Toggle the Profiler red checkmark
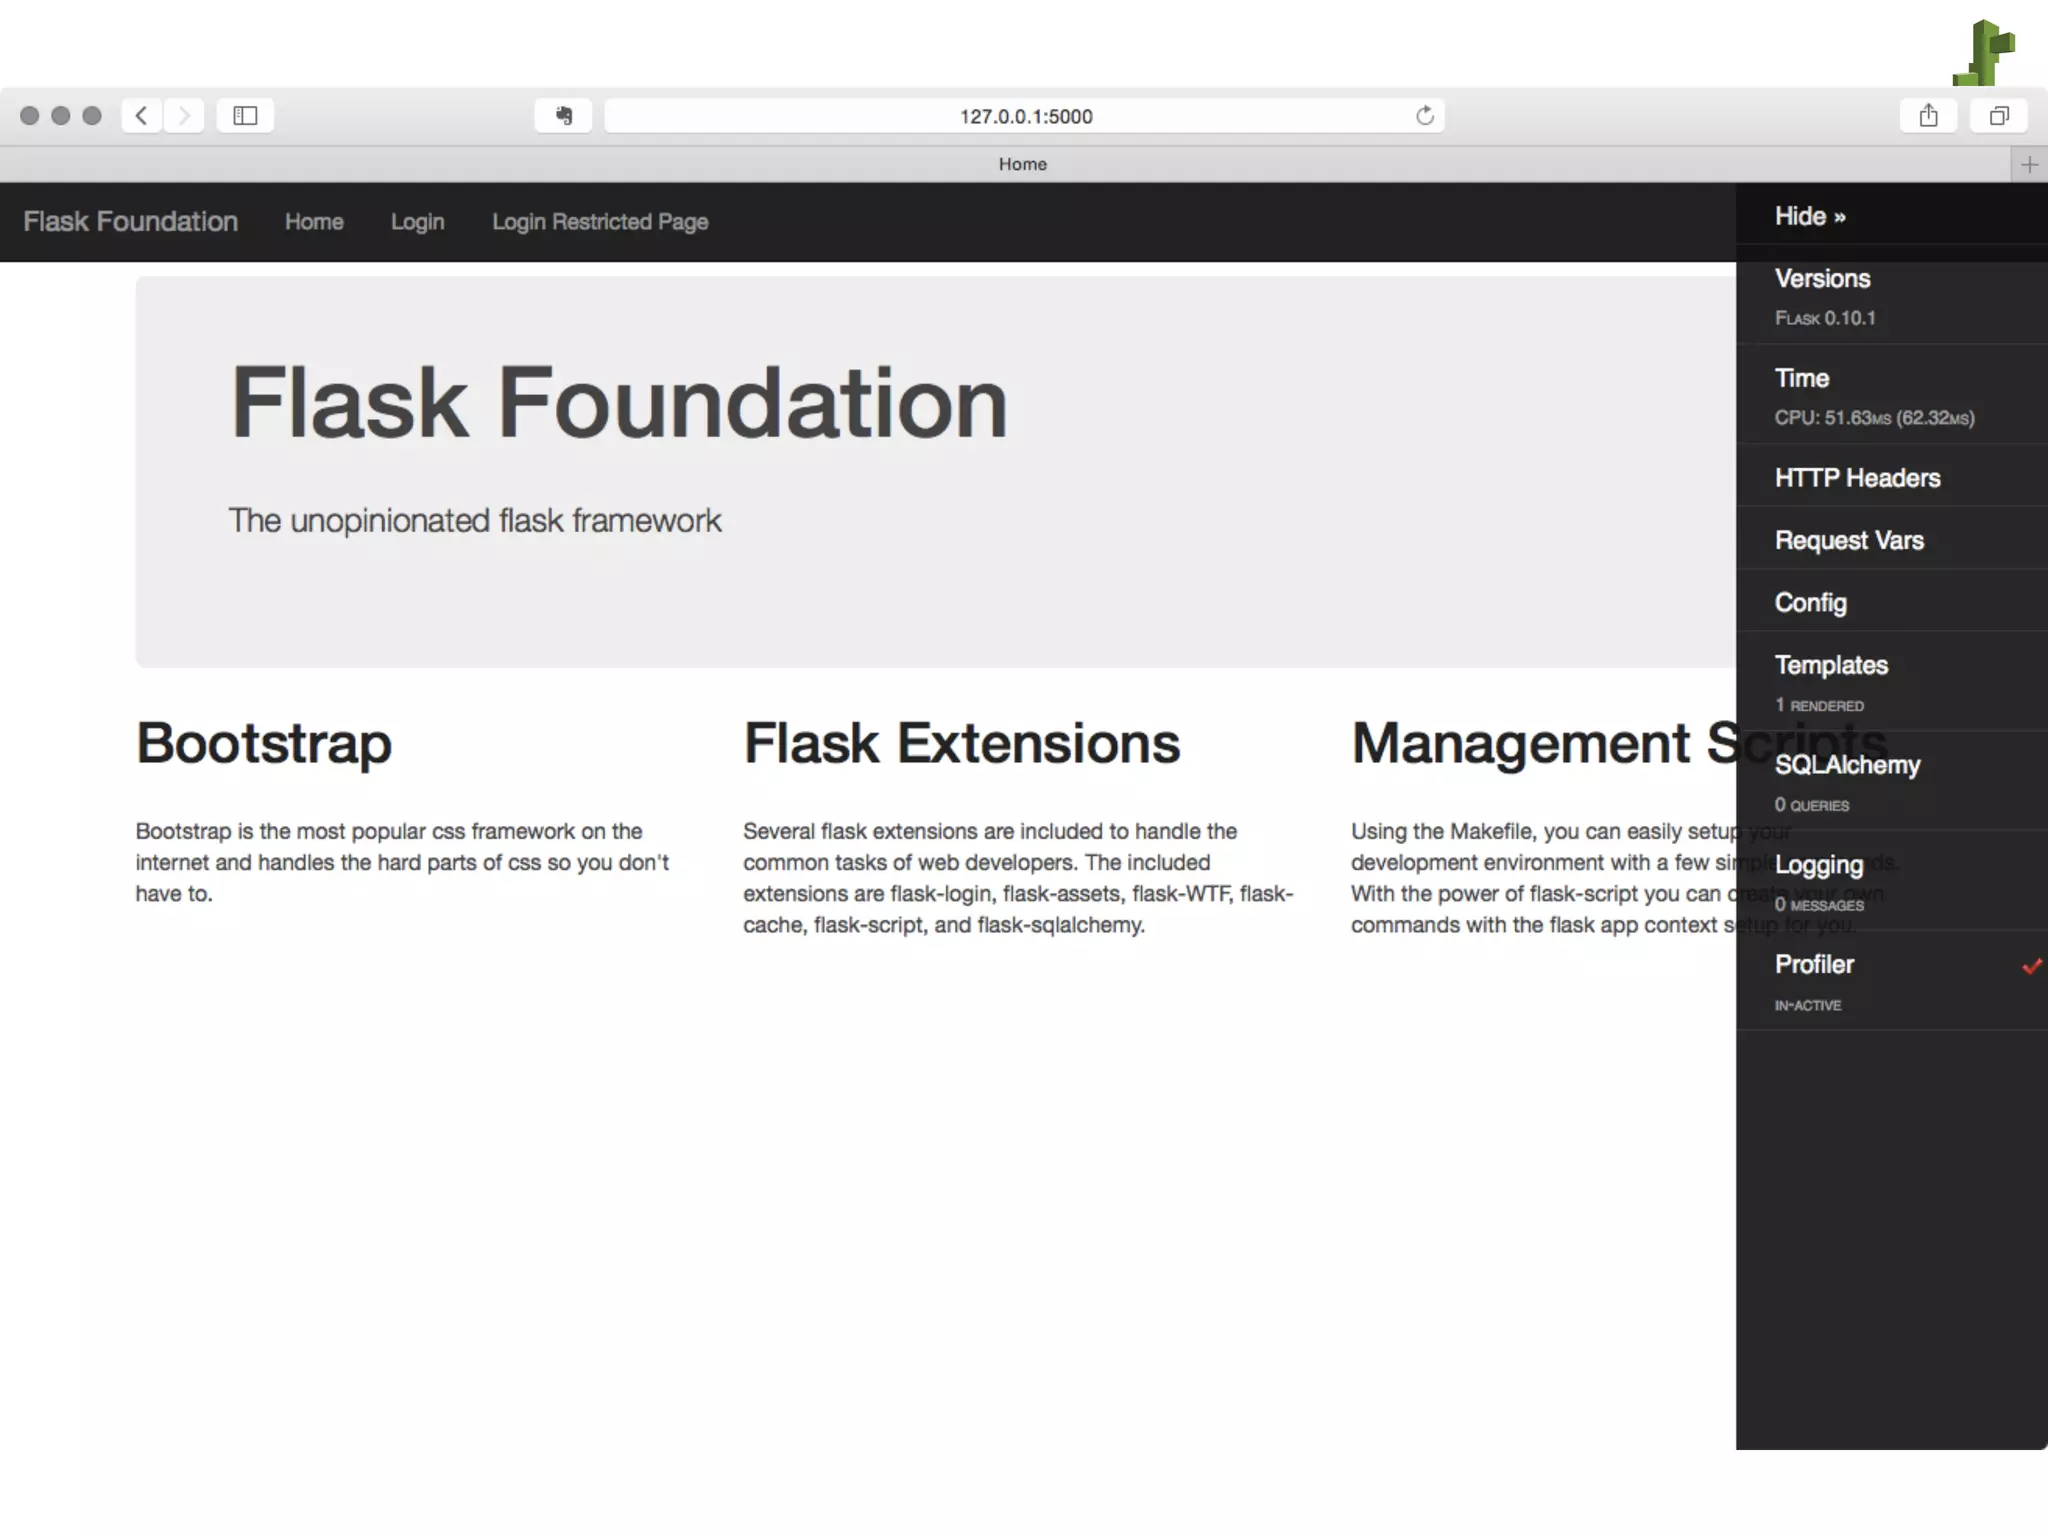Image resolution: width=2048 pixels, height=1536 pixels. (x=2031, y=966)
